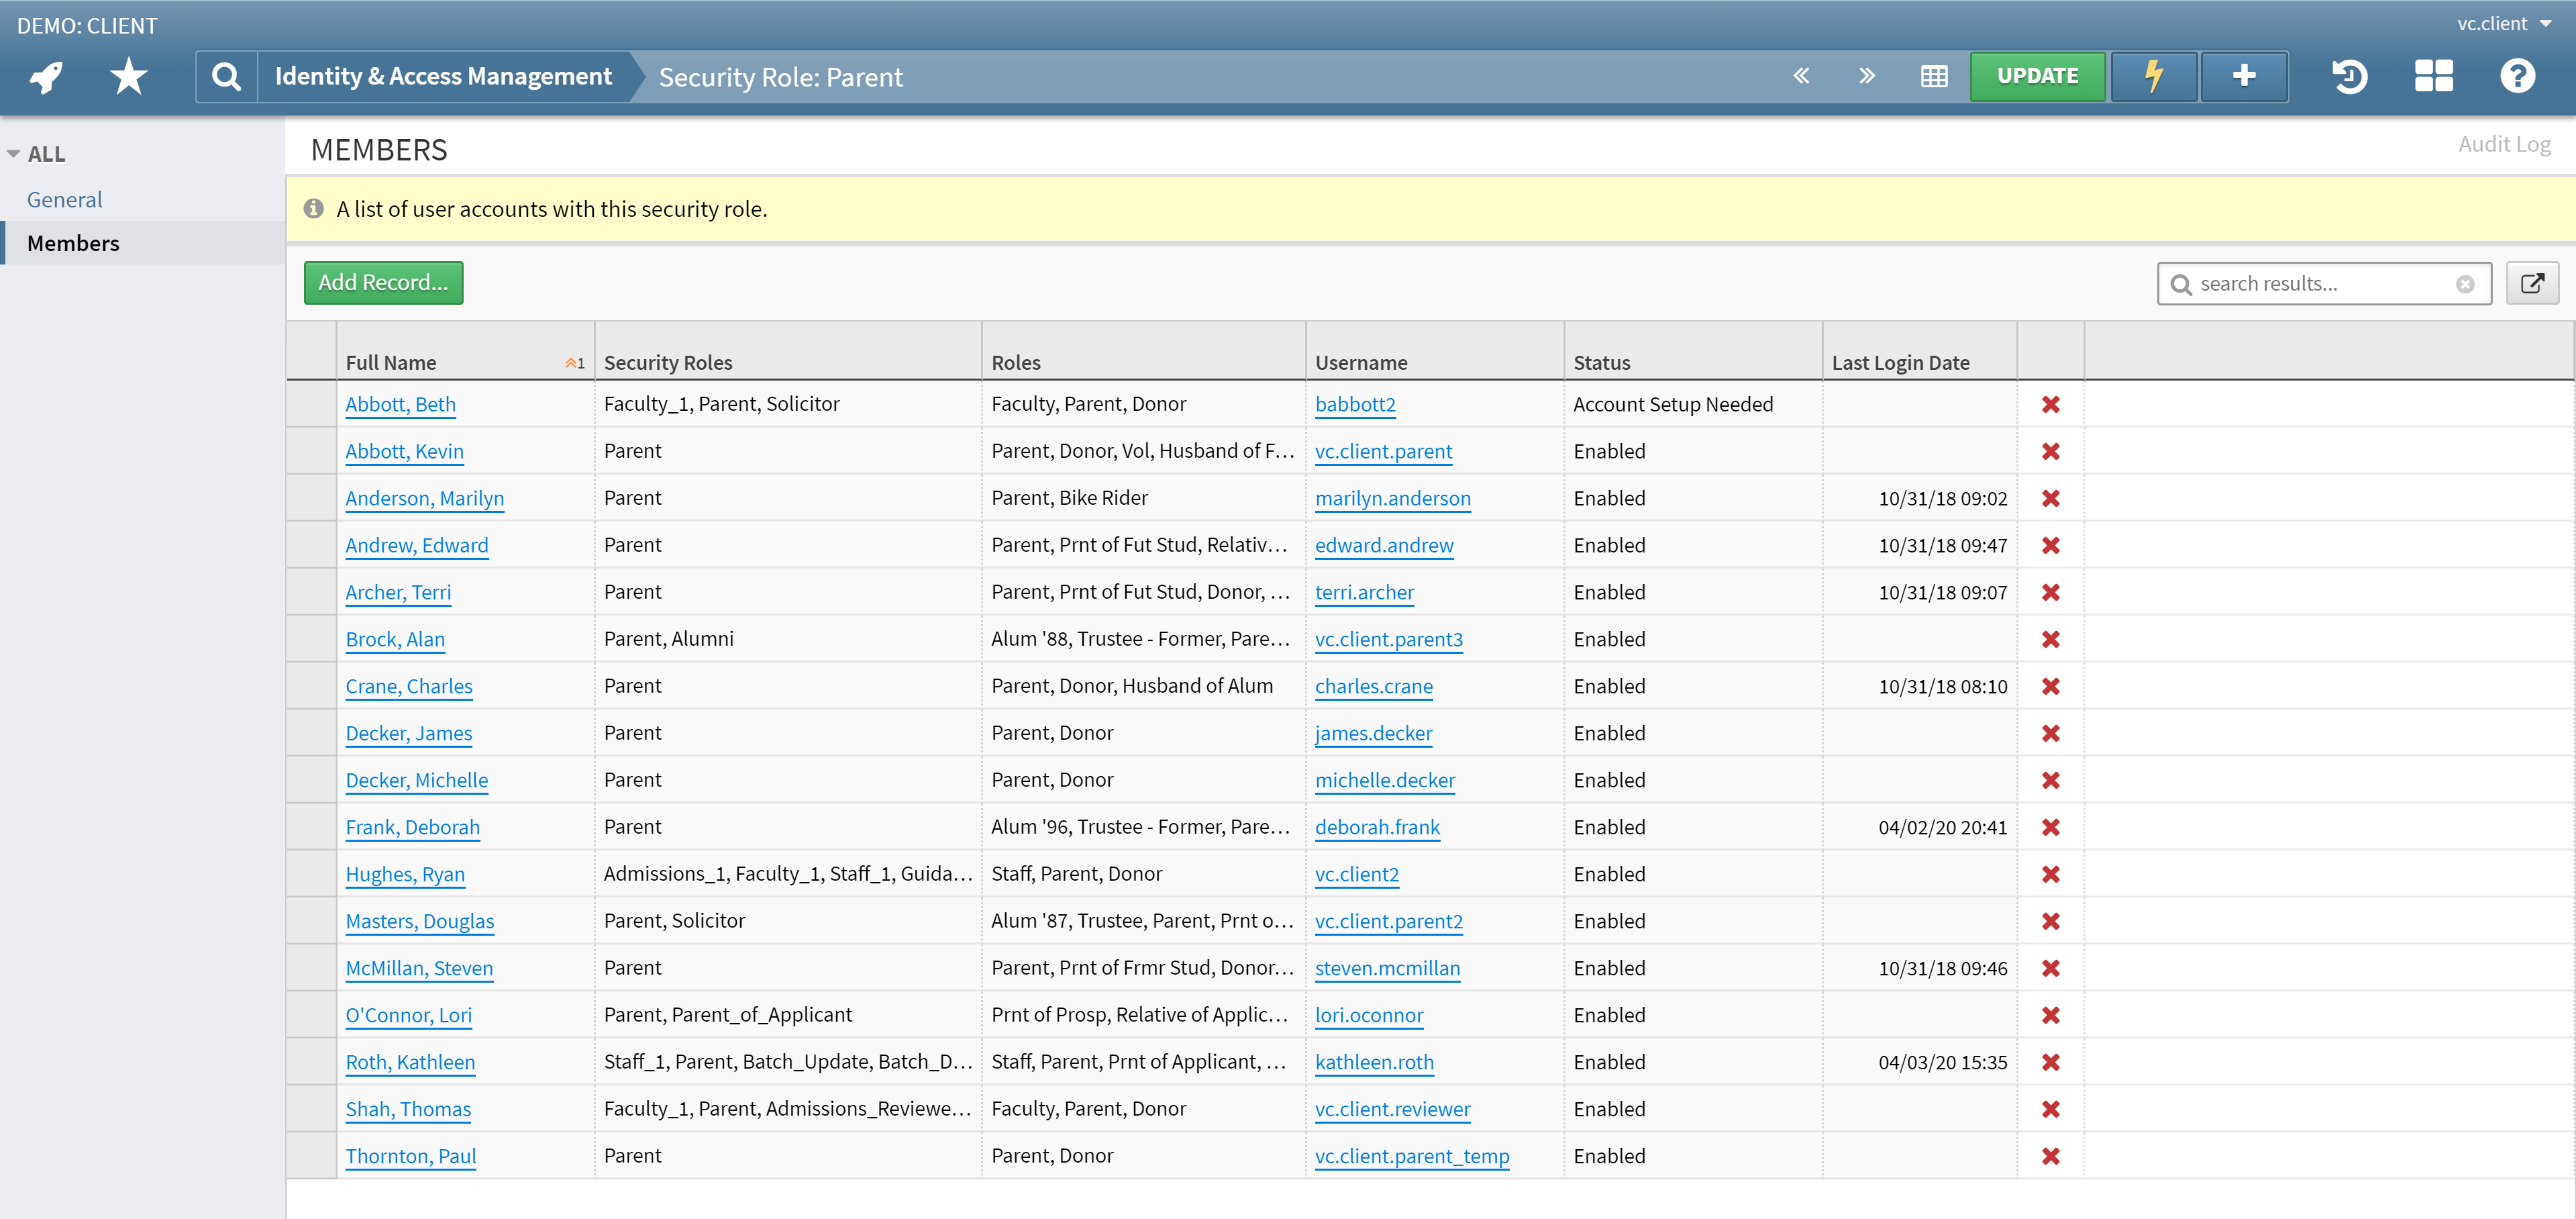Go to next record with double-right arrow

tap(1866, 76)
